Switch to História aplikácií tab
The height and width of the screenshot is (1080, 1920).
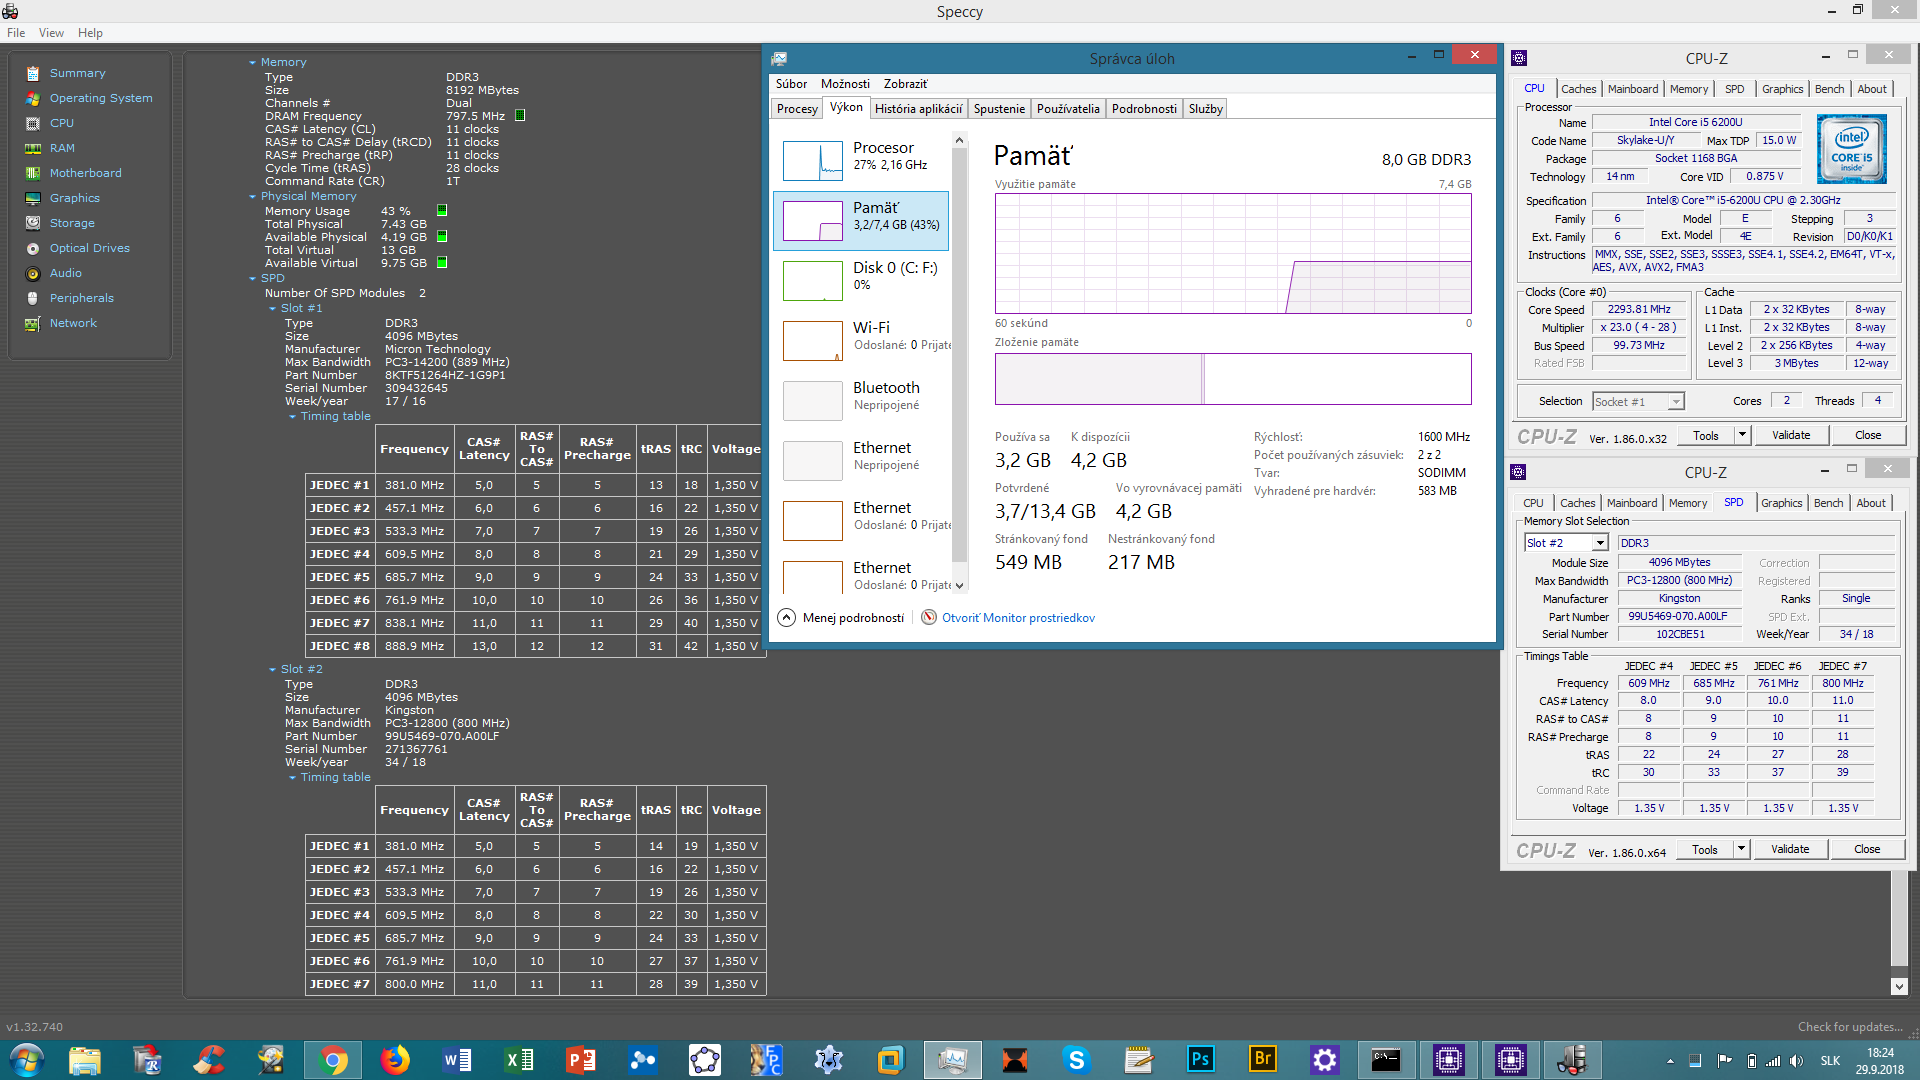[918, 109]
